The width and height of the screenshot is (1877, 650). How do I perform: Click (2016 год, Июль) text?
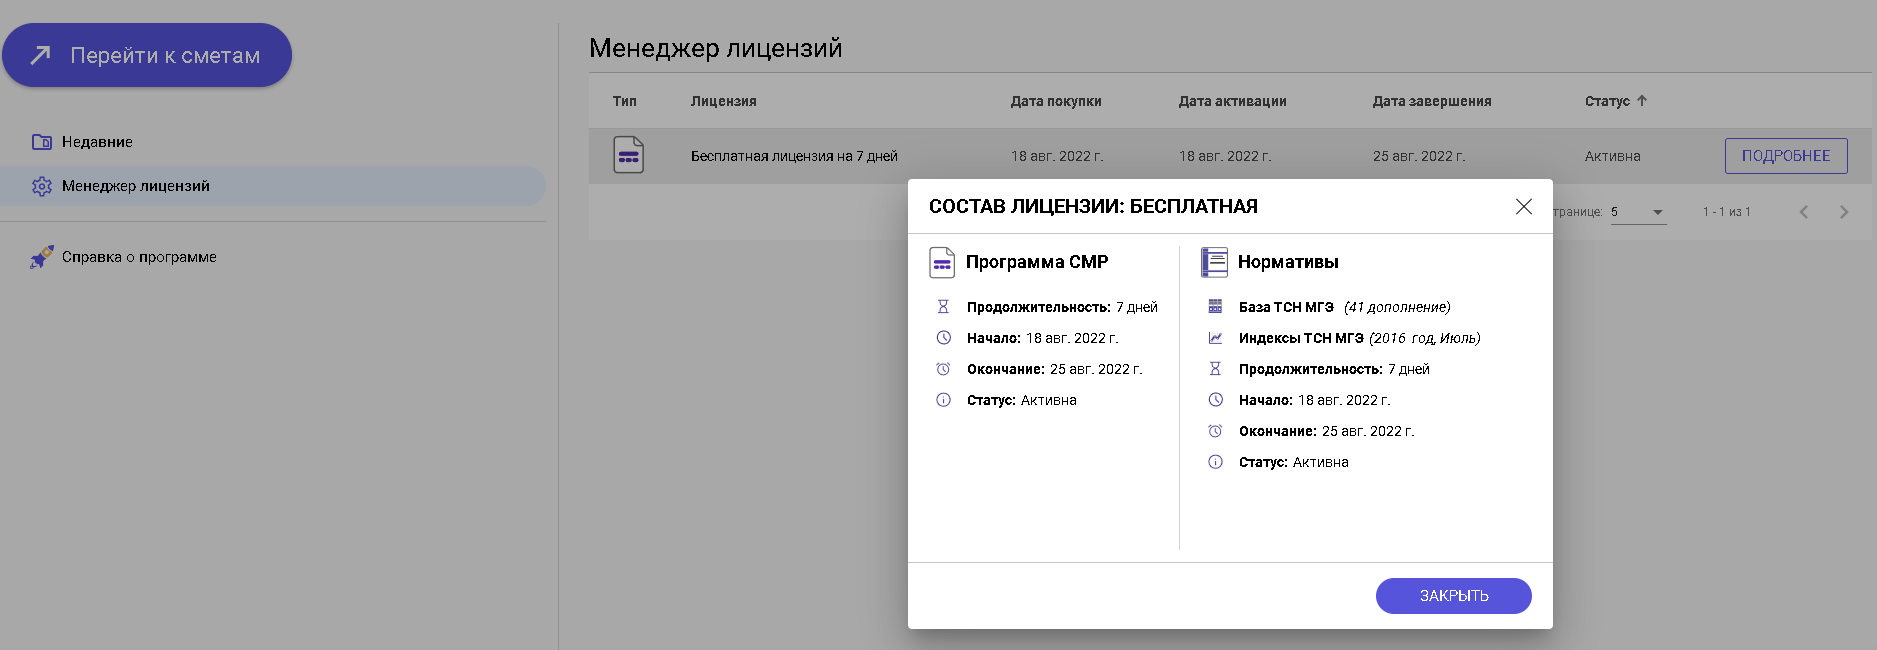pos(1425,338)
